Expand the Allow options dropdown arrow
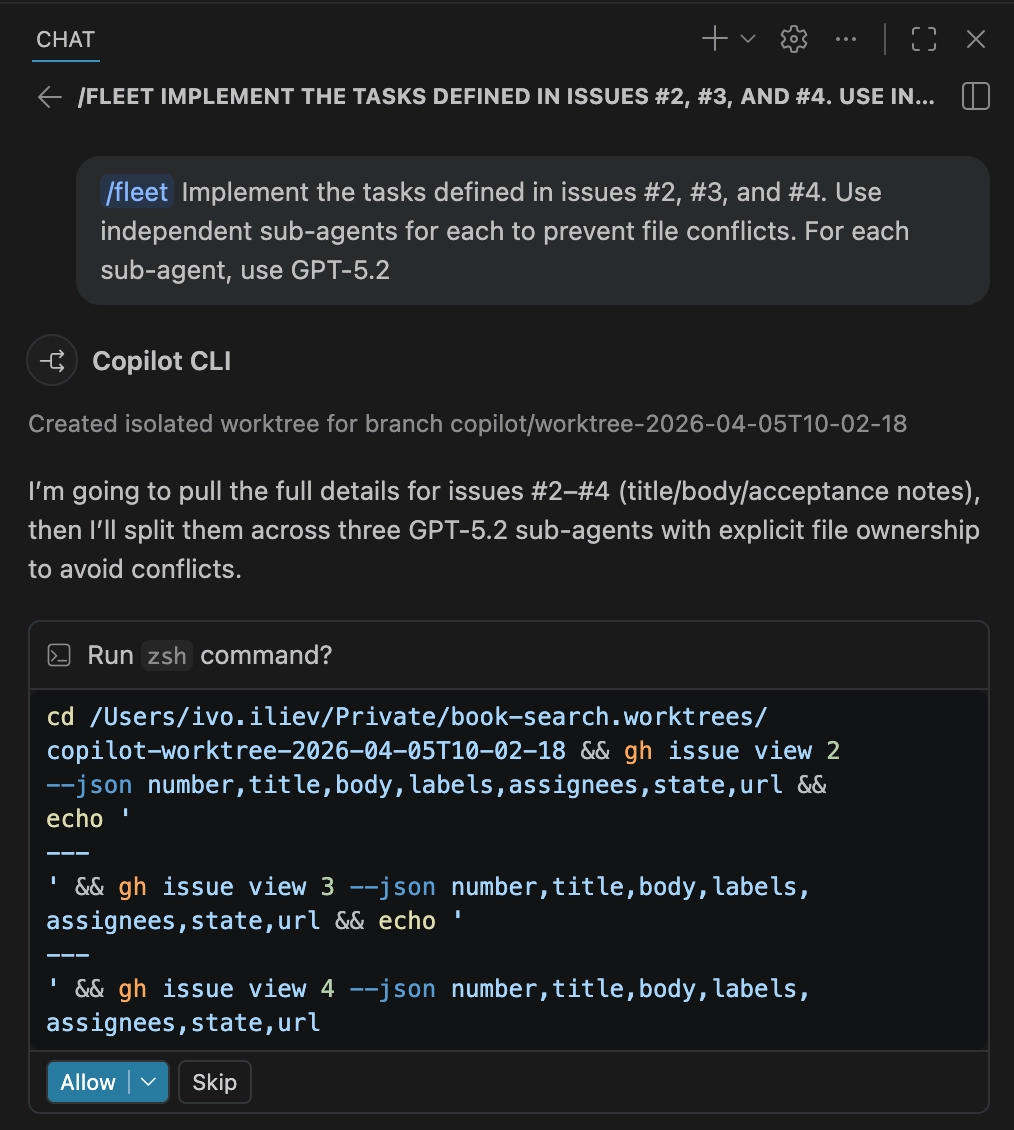The image size is (1014, 1130). coord(148,1082)
